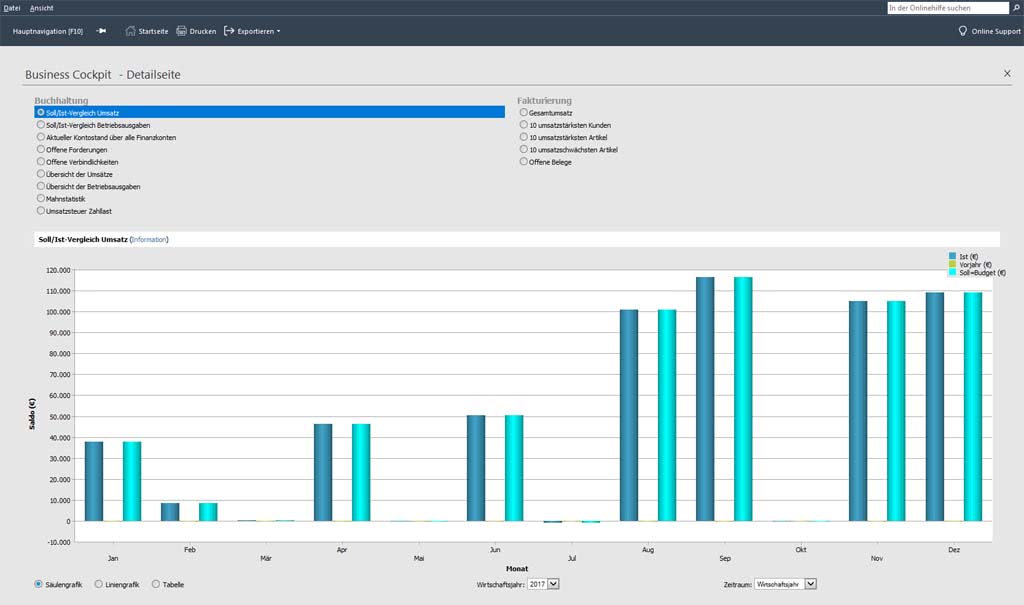Click the online help search field

point(948,8)
